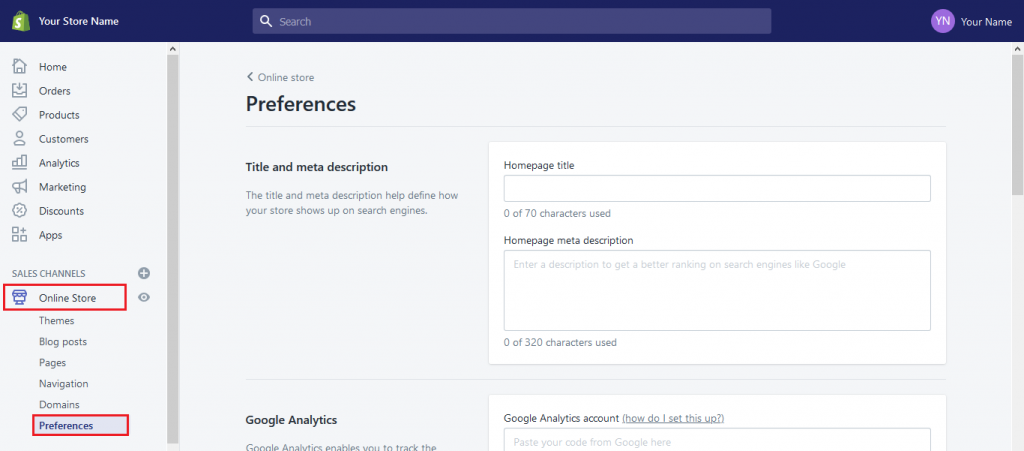Open Domains submenu item

[x=59, y=405]
